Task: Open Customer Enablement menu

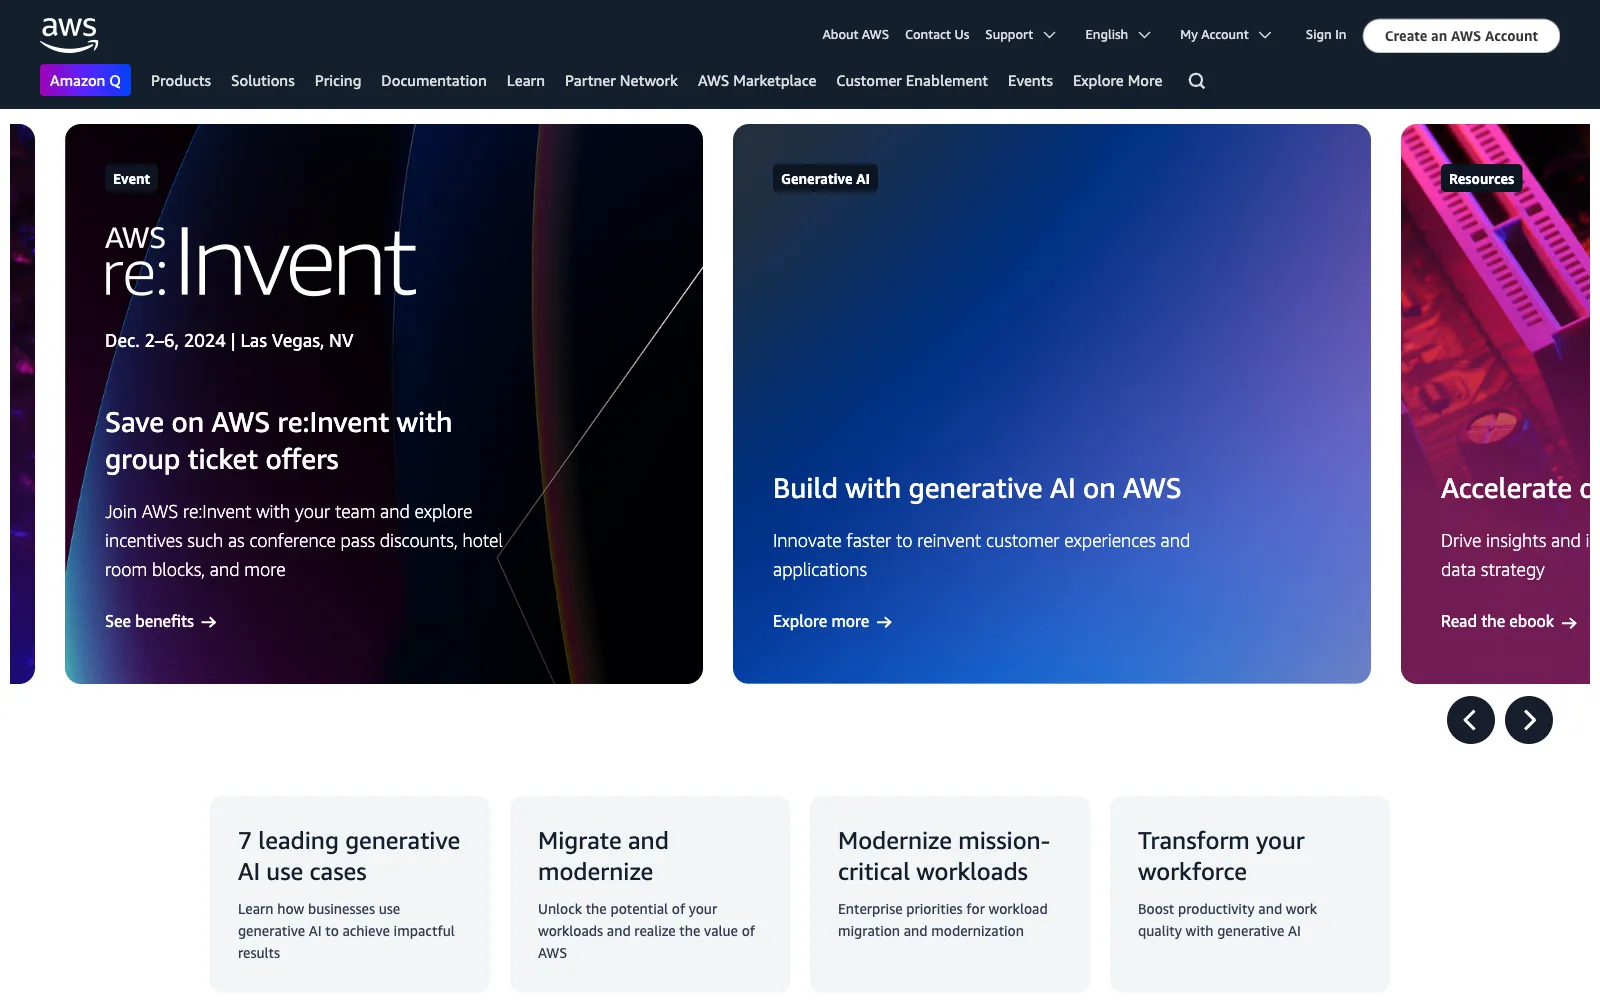Action: pos(912,81)
